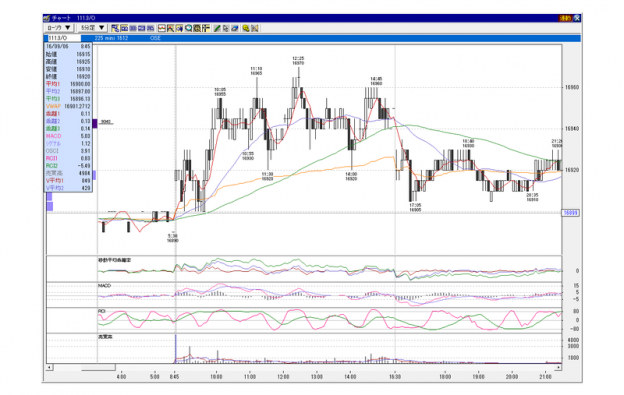
Task: Click the symbol code input 111.3/O
Action: (x=64, y=38)
